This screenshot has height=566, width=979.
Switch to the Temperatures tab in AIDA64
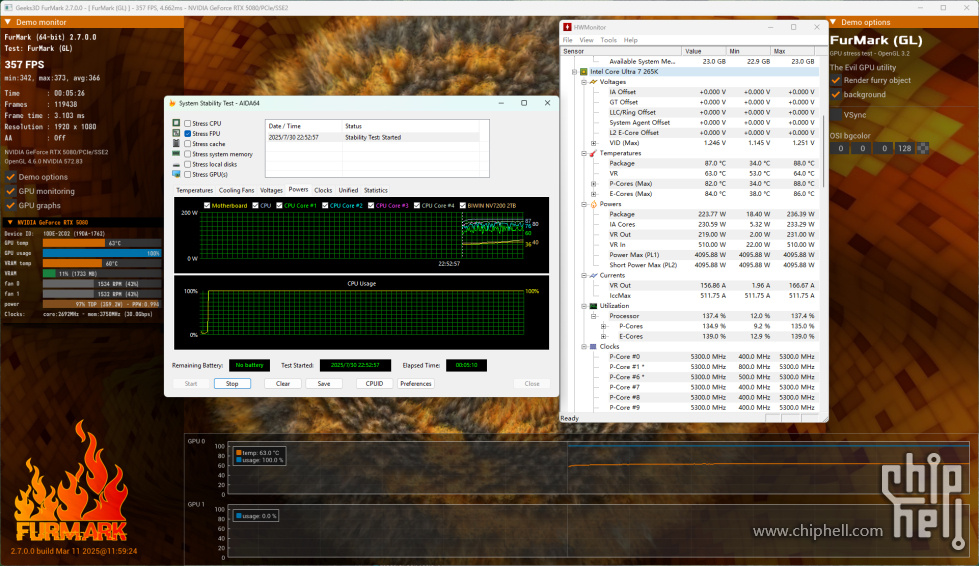(194, 190)
